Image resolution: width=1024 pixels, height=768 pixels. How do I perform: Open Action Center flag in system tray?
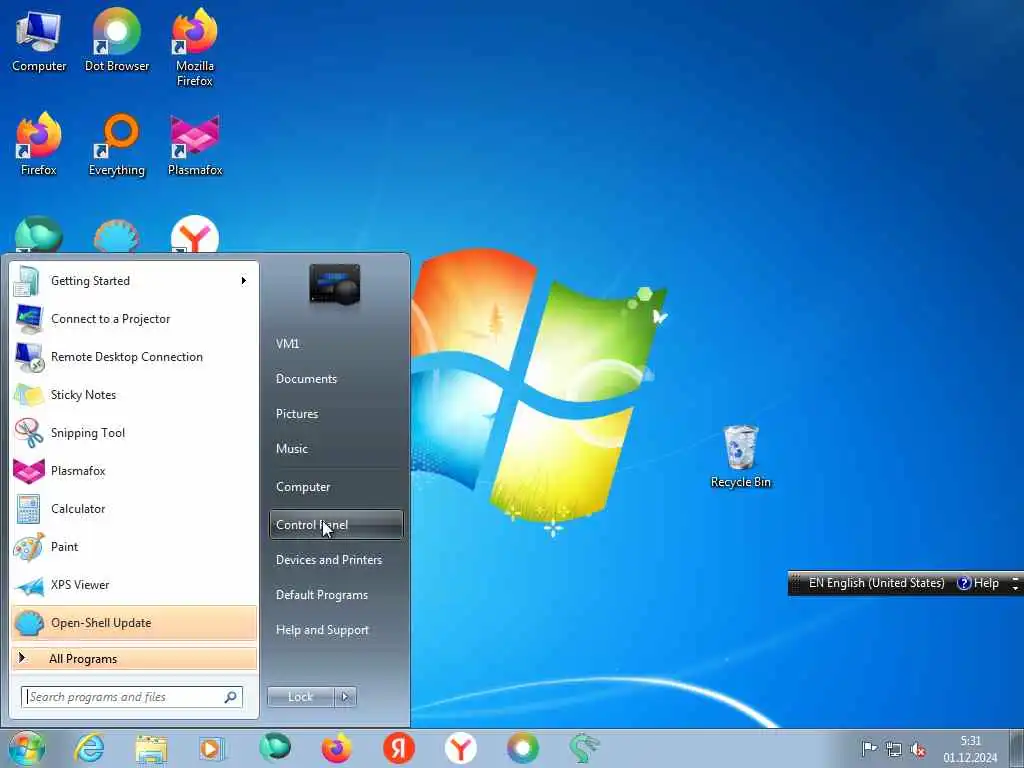tap(869, 749)
